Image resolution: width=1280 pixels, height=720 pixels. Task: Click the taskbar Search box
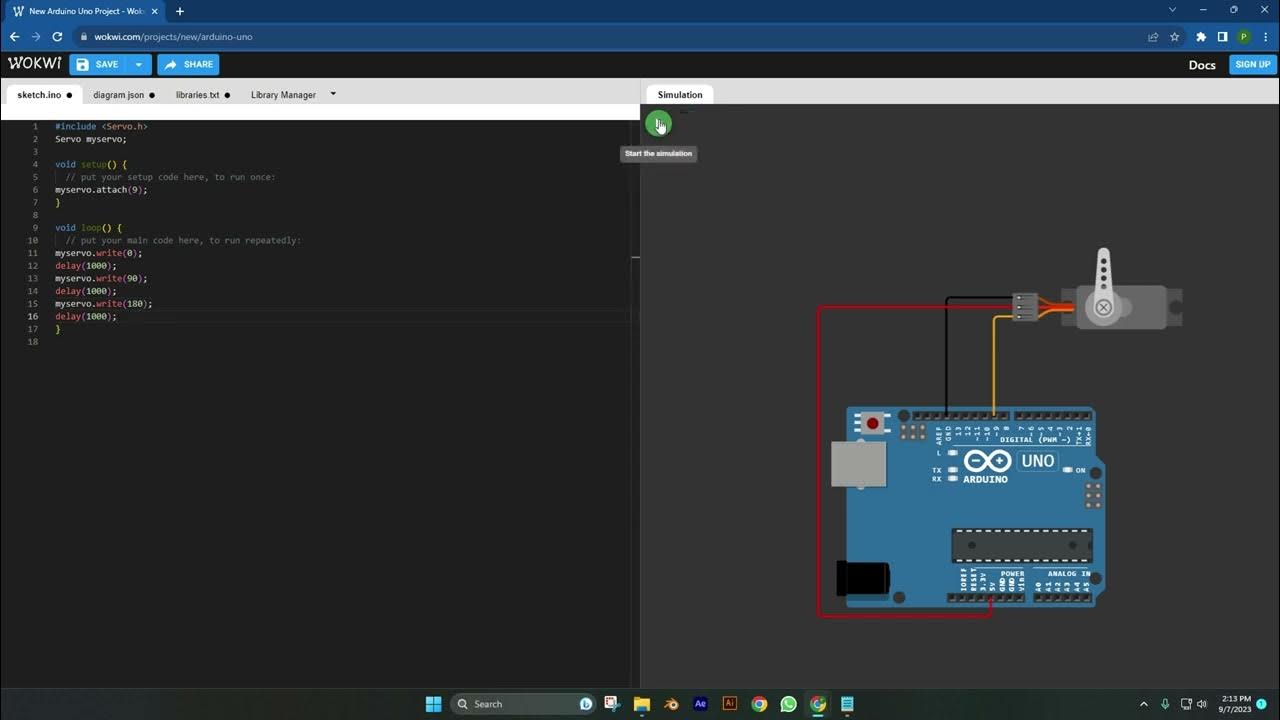coord(523,704)
